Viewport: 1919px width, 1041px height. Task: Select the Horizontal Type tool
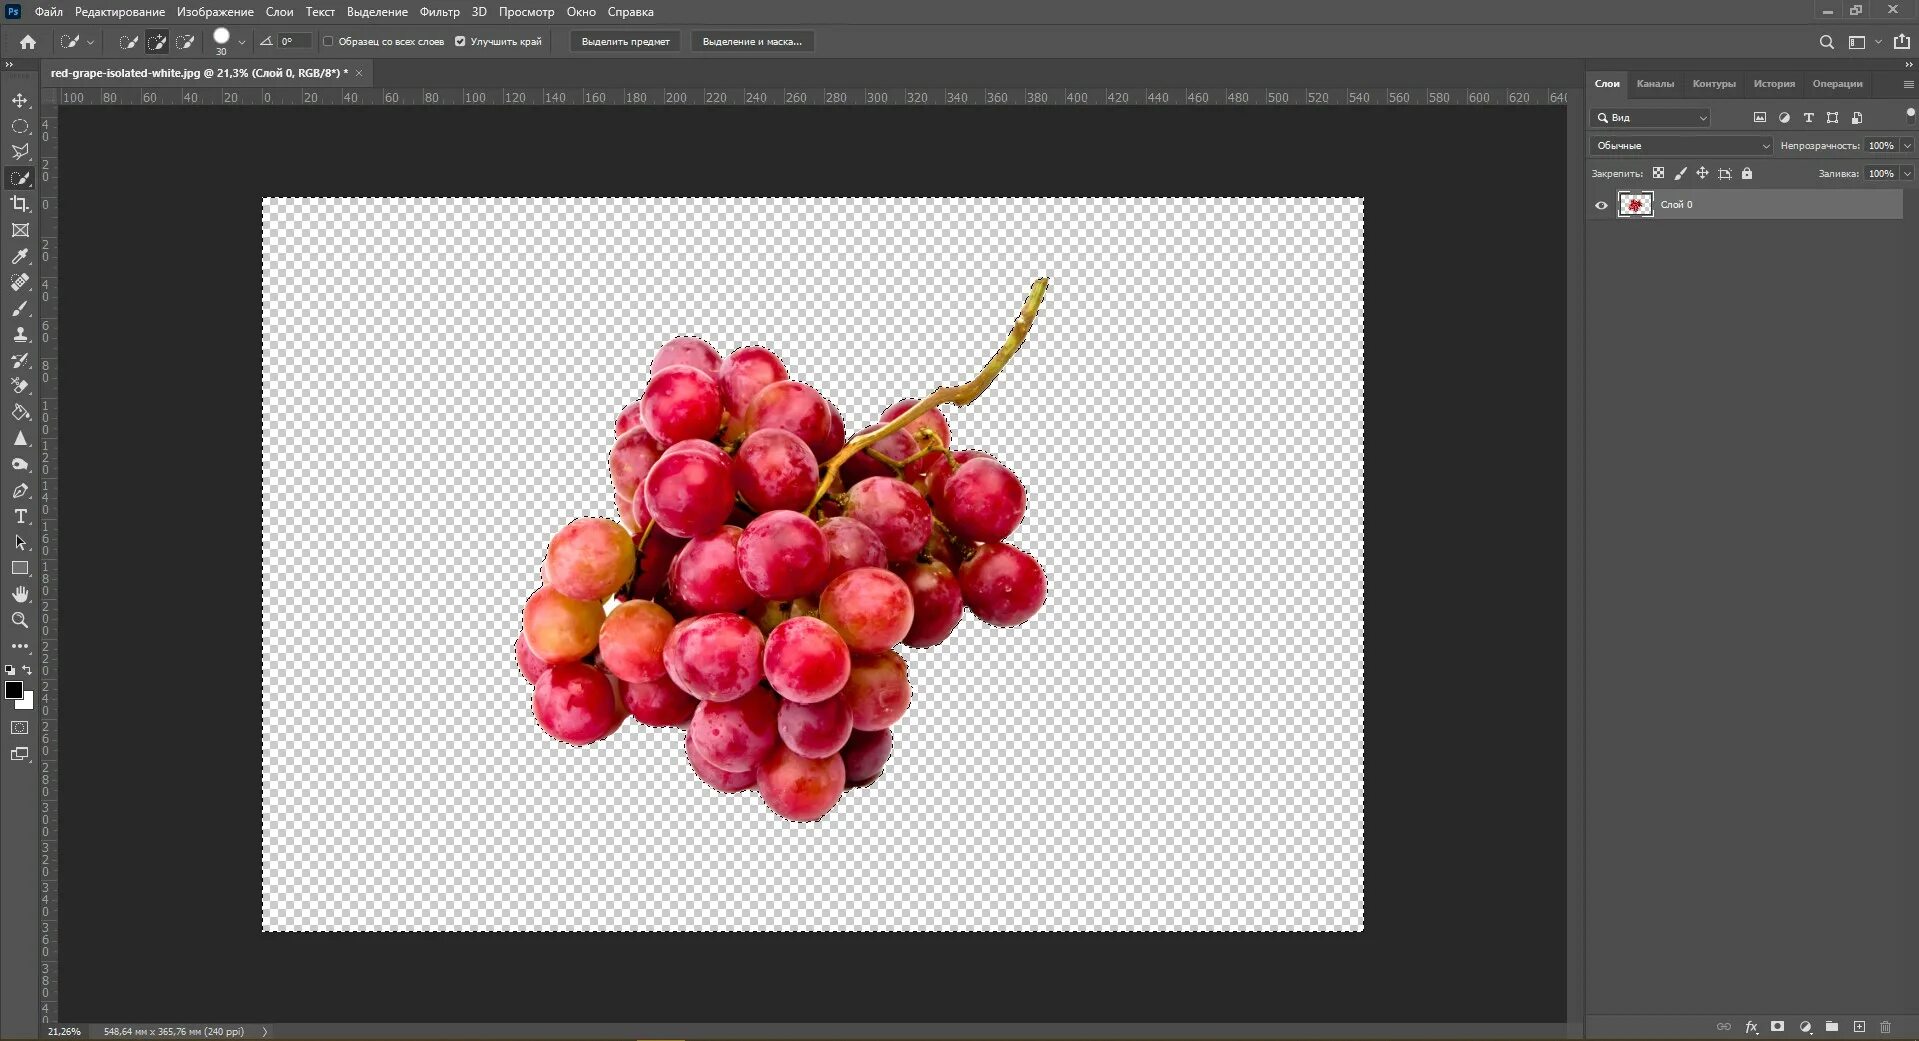tap(20, 516)
